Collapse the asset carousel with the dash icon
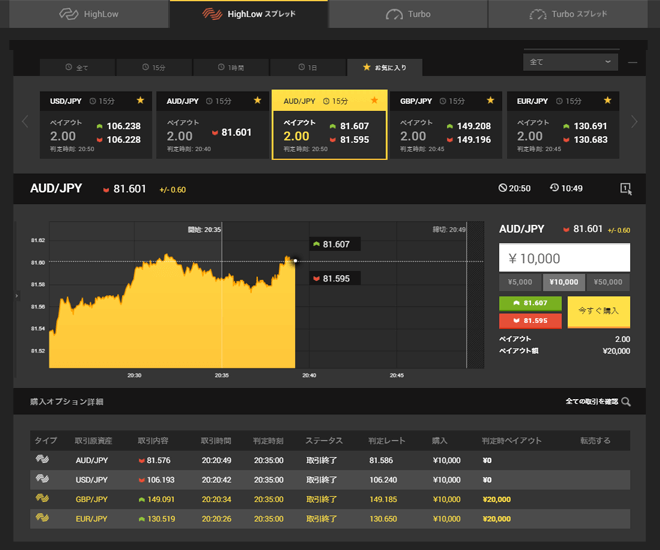660x550 pixels. pos(632,62)
